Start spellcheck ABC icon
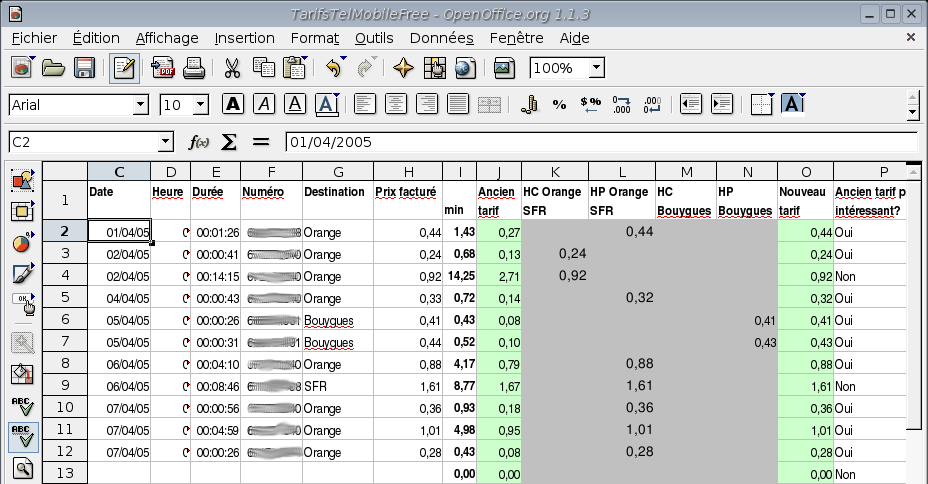The height and width of the screenshot is (484, 928). pyautogui.click(x=22, y=406)
